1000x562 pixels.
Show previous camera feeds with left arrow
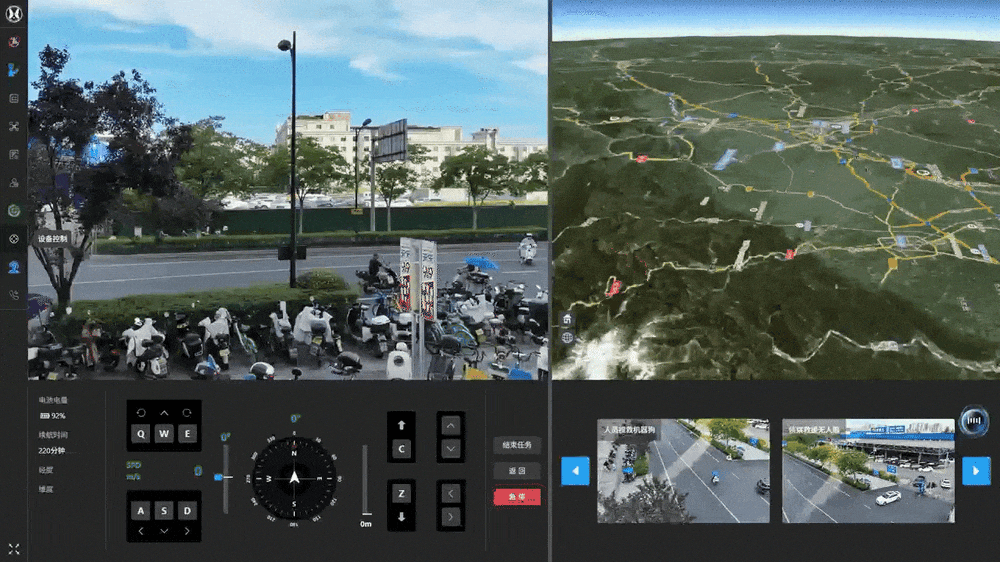pos(575,470)
